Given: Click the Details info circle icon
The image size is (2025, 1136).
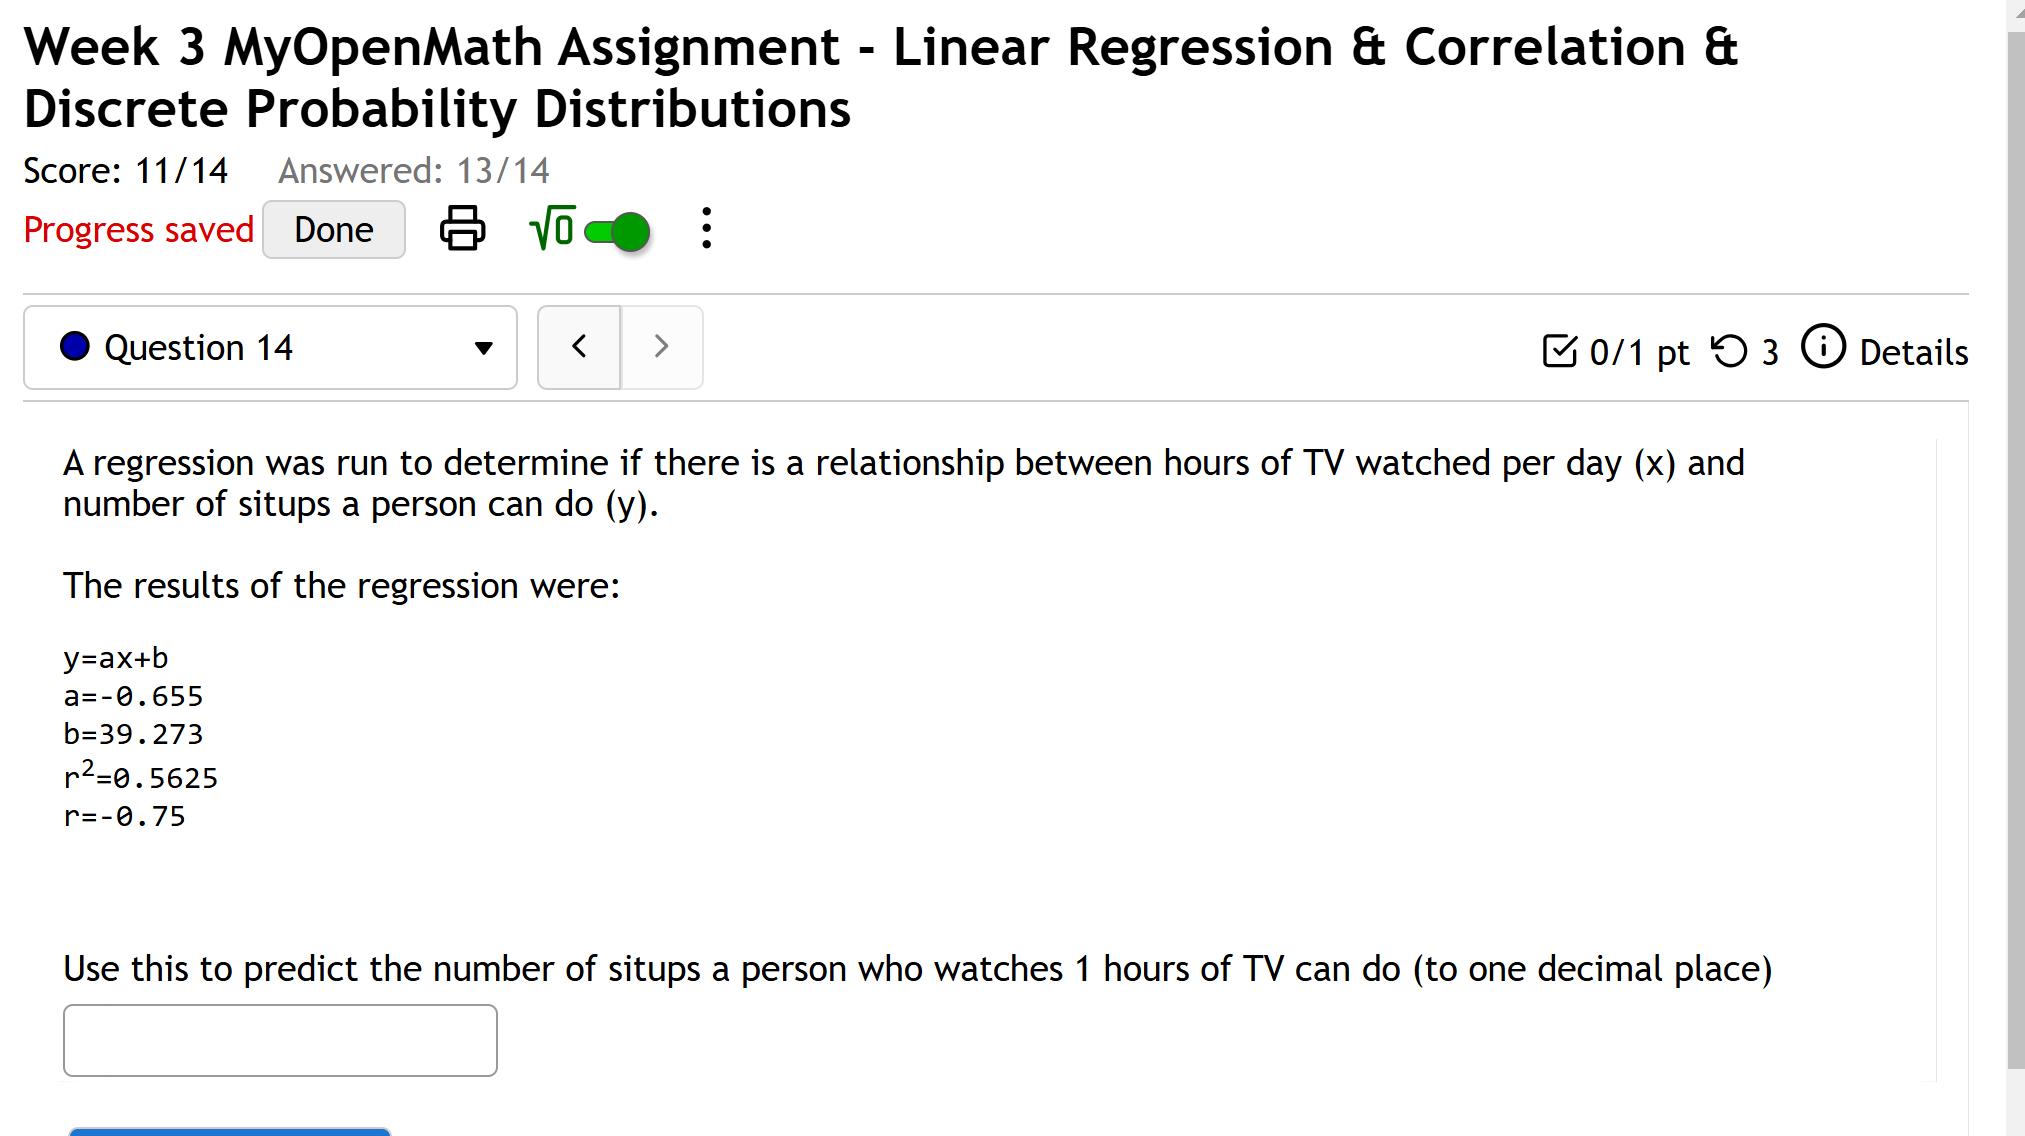Looking at the screenshot, I should 1822,349.
